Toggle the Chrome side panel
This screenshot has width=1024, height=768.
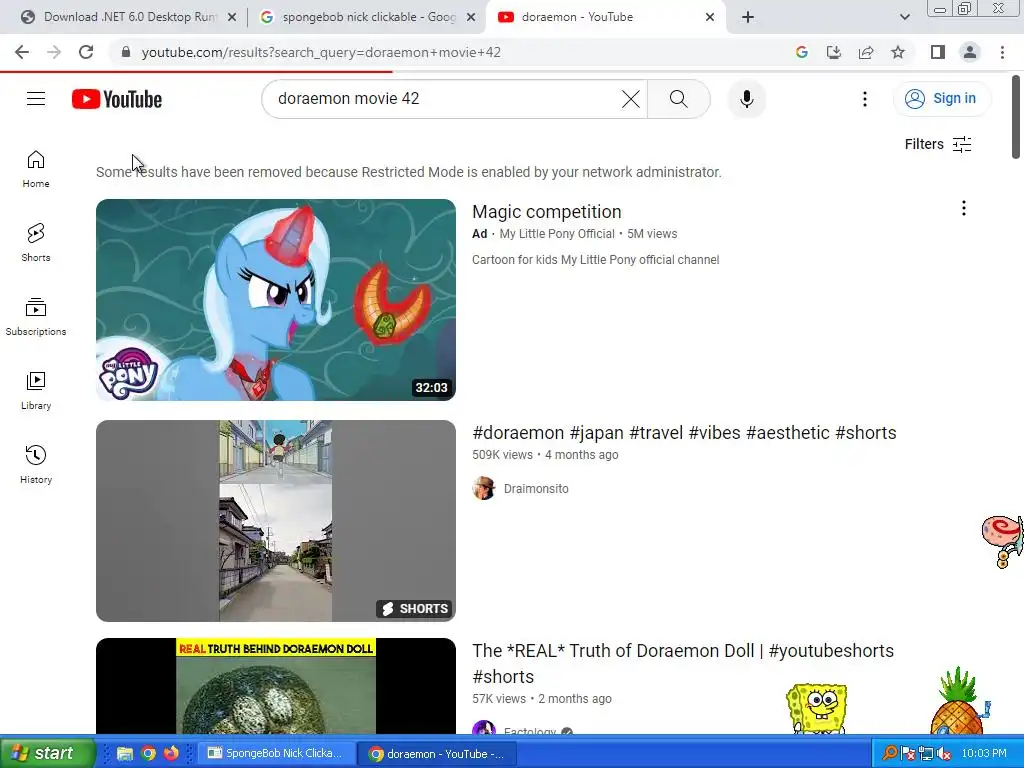[938, 52]
